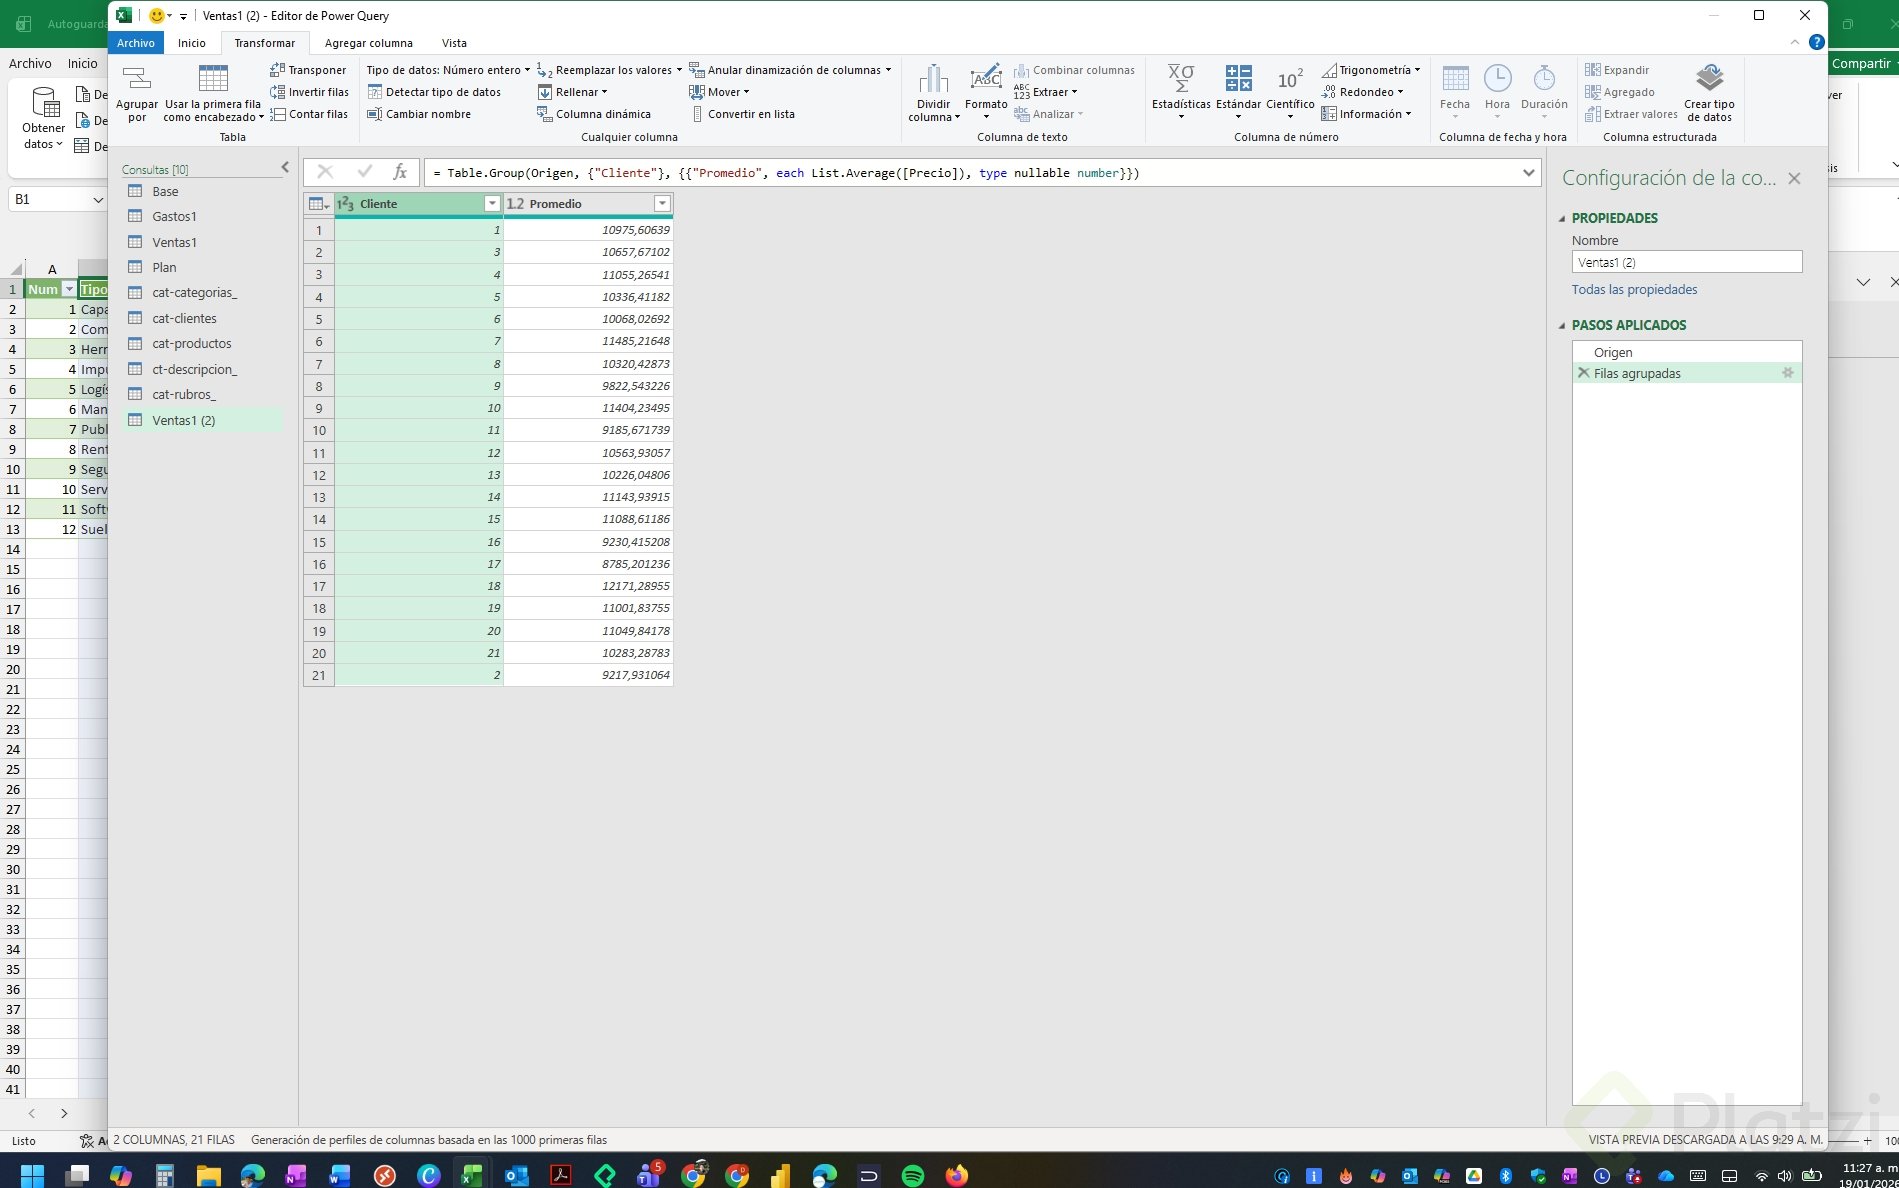Click the Windows Start button

(x=32, y=1175)
